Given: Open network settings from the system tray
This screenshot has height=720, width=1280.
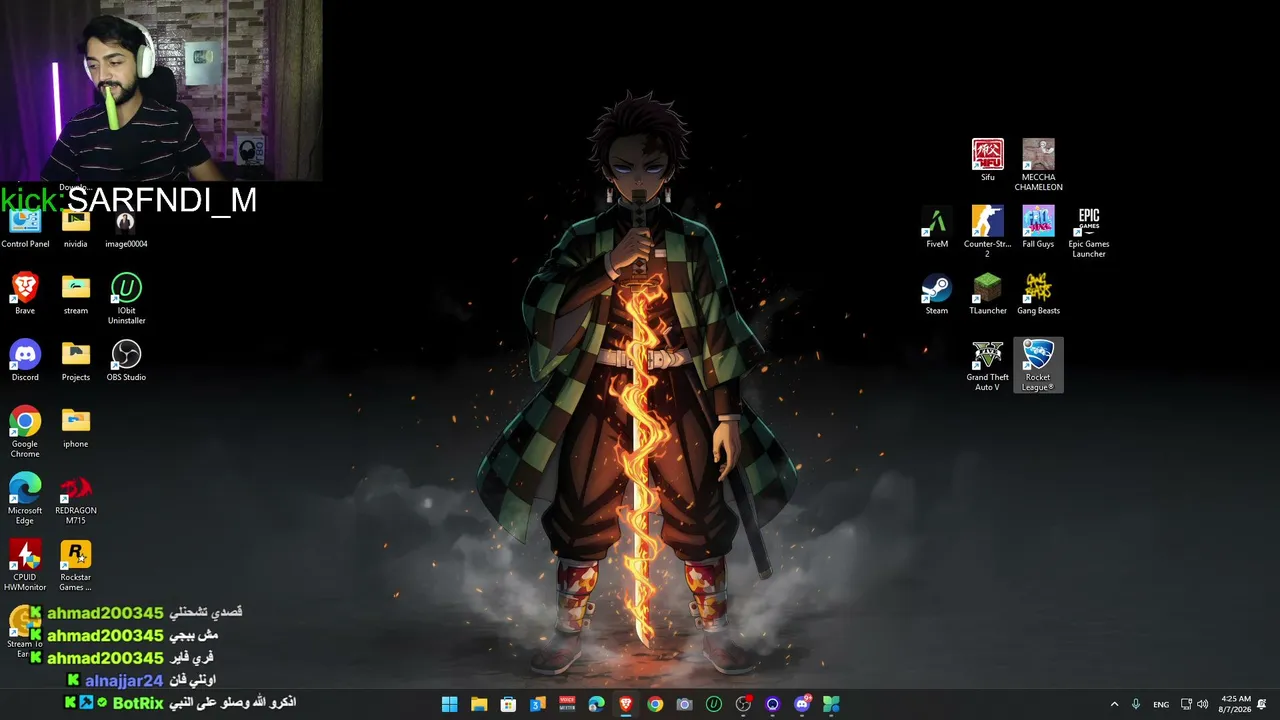Looking at the screenshot, I should [x=1186, y=705].
